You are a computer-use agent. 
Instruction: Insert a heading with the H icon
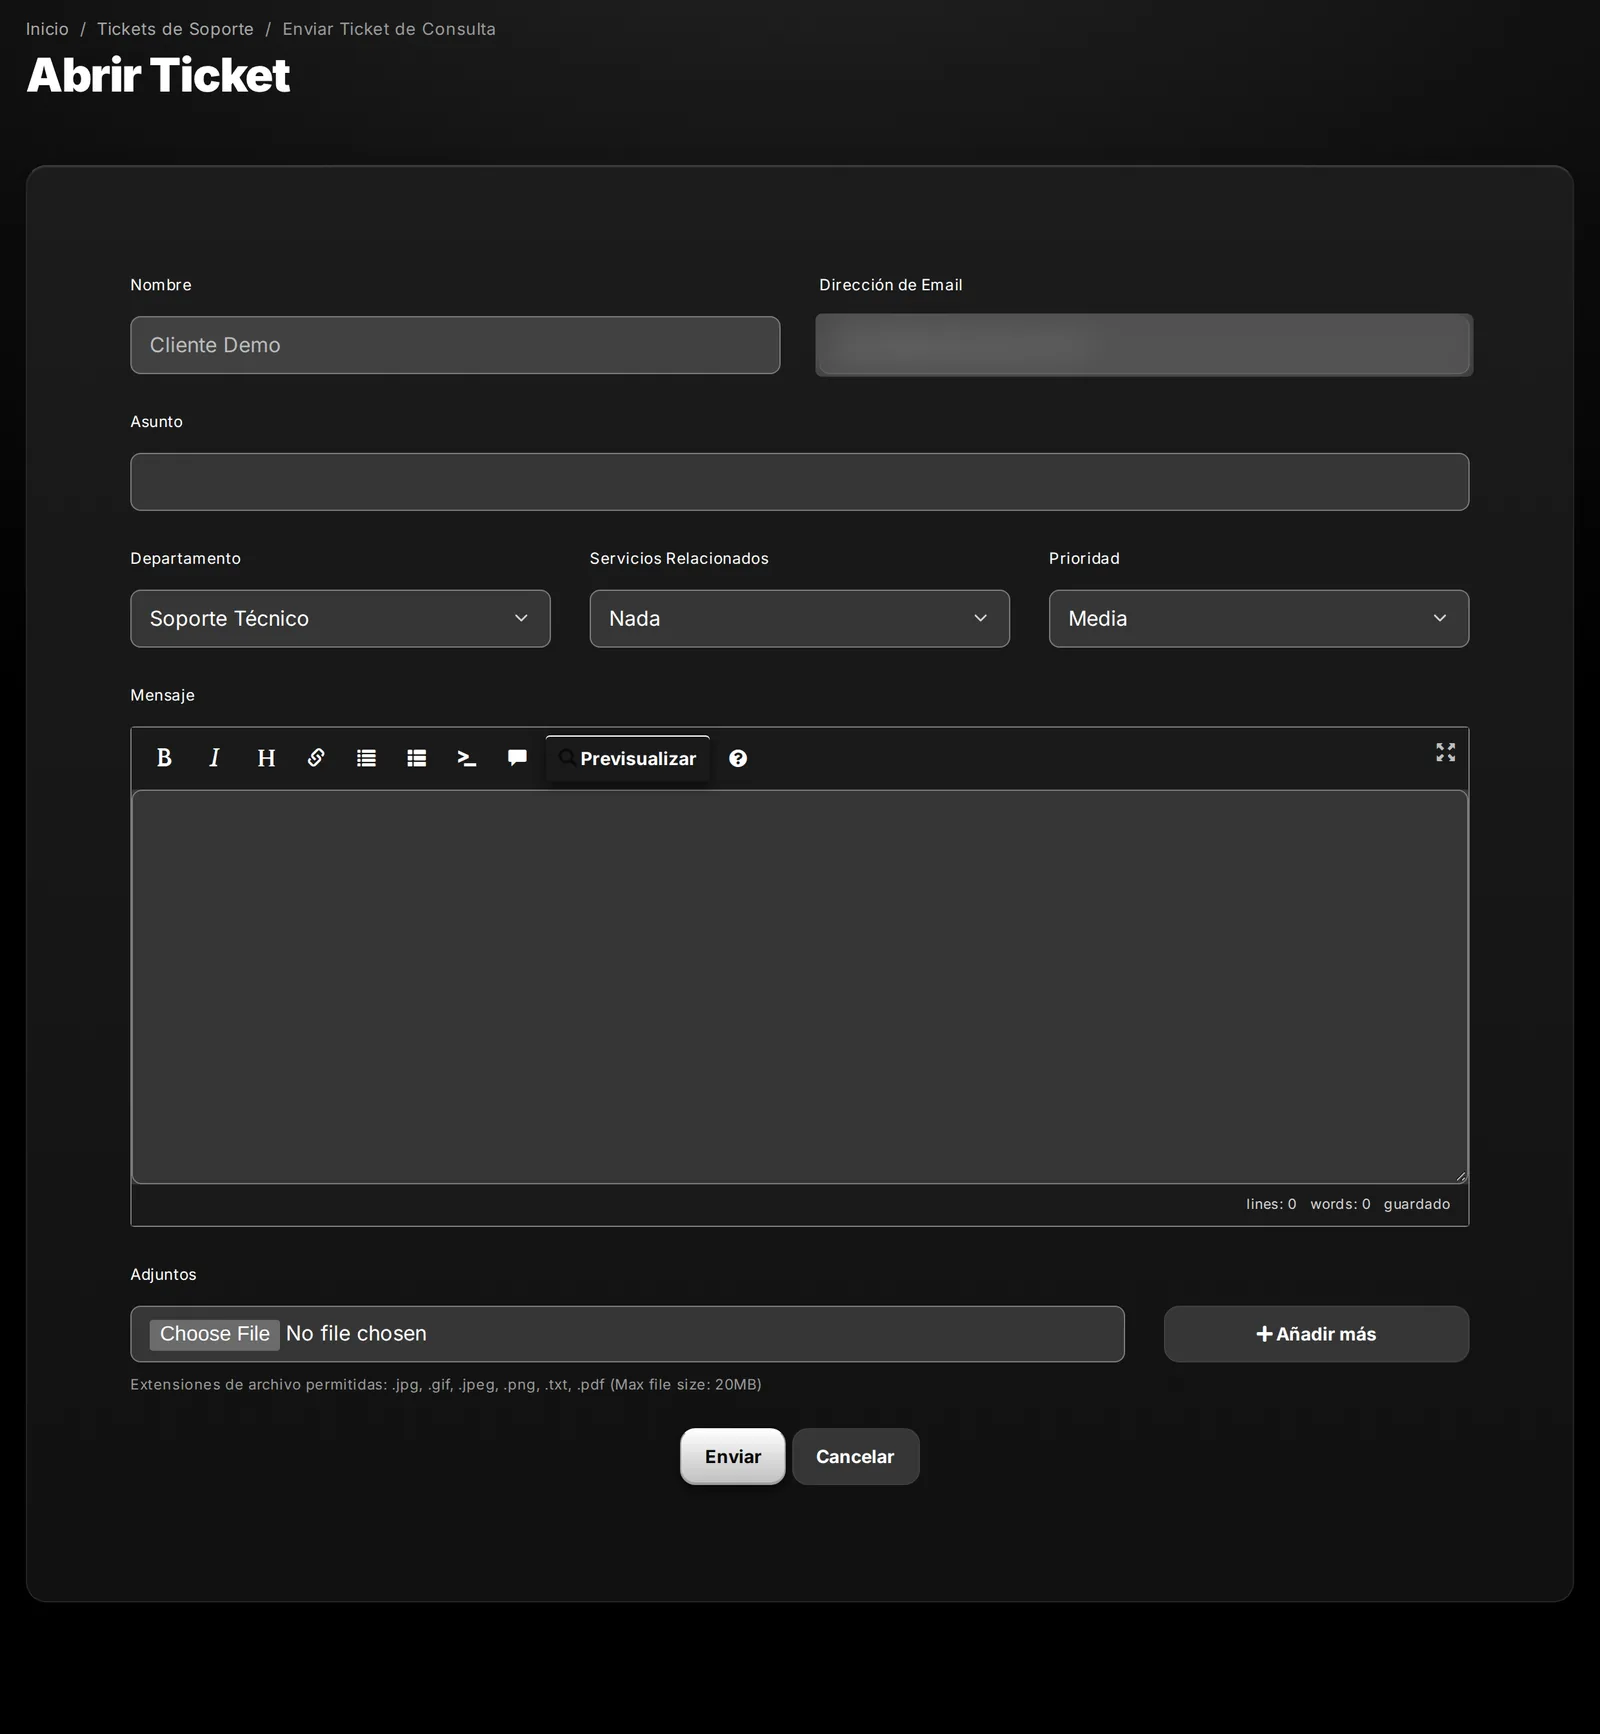point(266,758)
